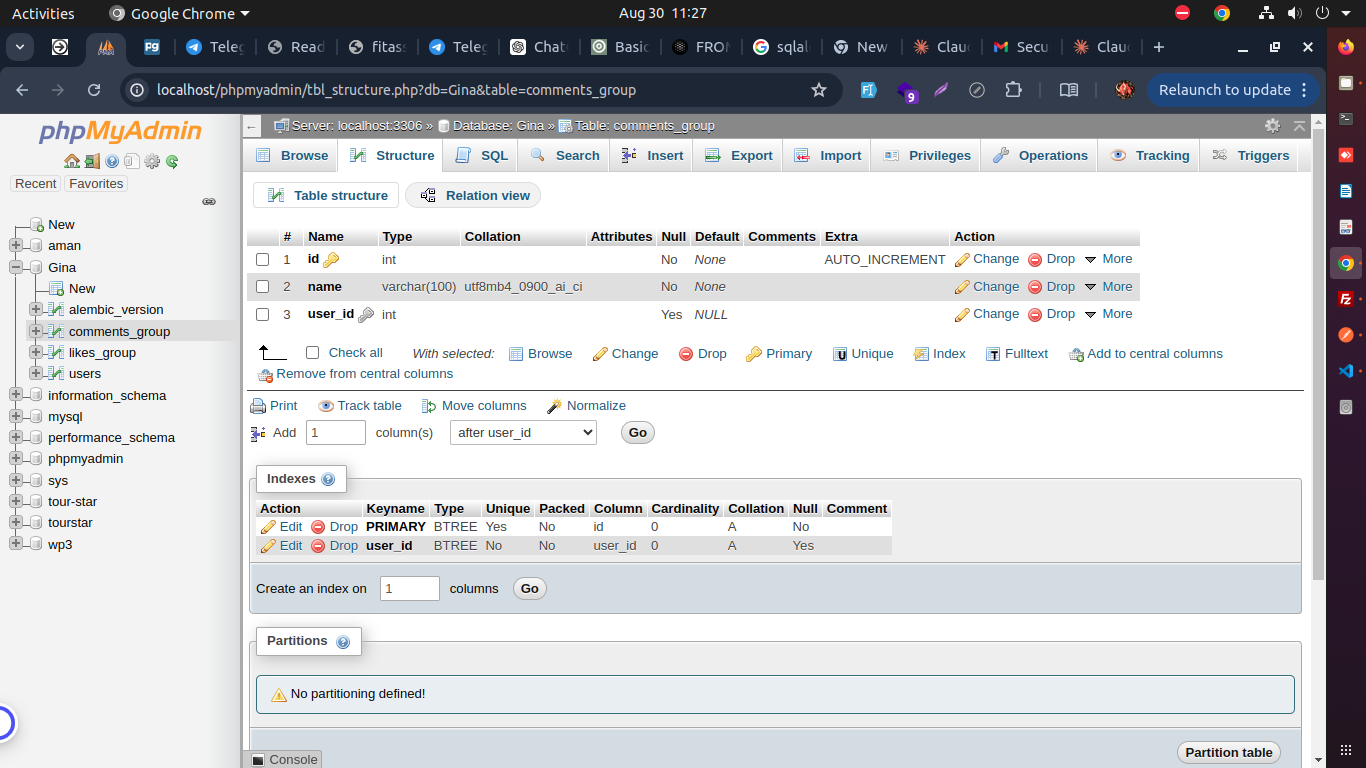Screen dimensions: 1366x768
Task: Click the chain link icon in sidebar
Action: point(209,201)
